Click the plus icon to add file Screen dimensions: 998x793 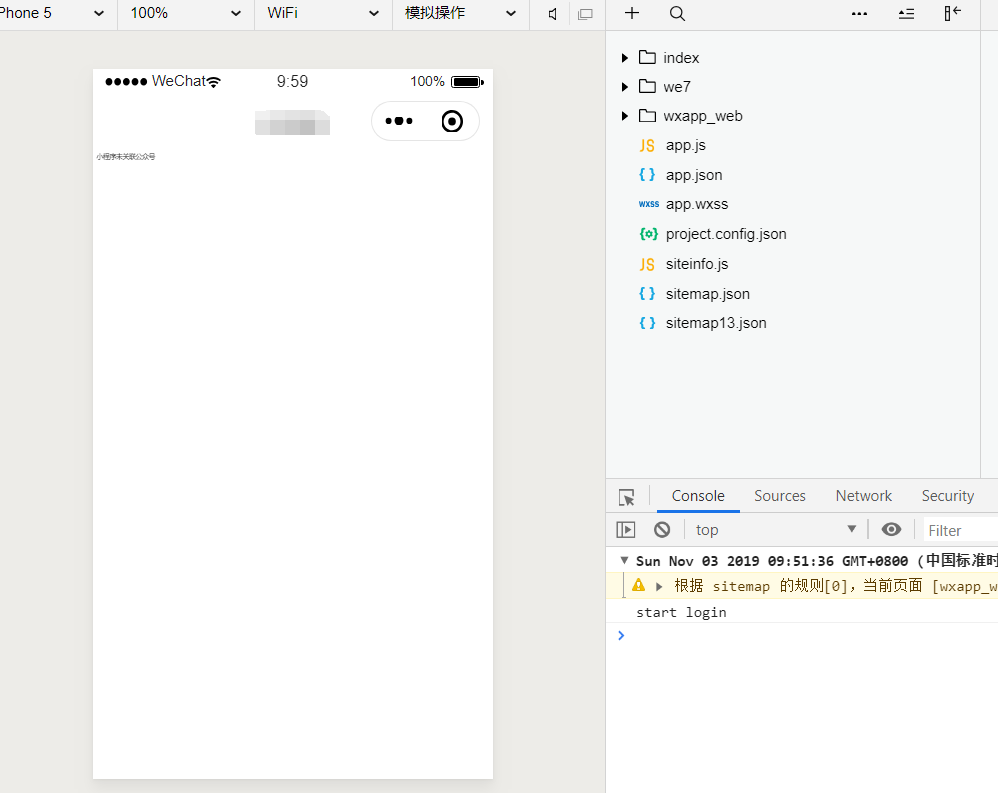click(632, 13)
